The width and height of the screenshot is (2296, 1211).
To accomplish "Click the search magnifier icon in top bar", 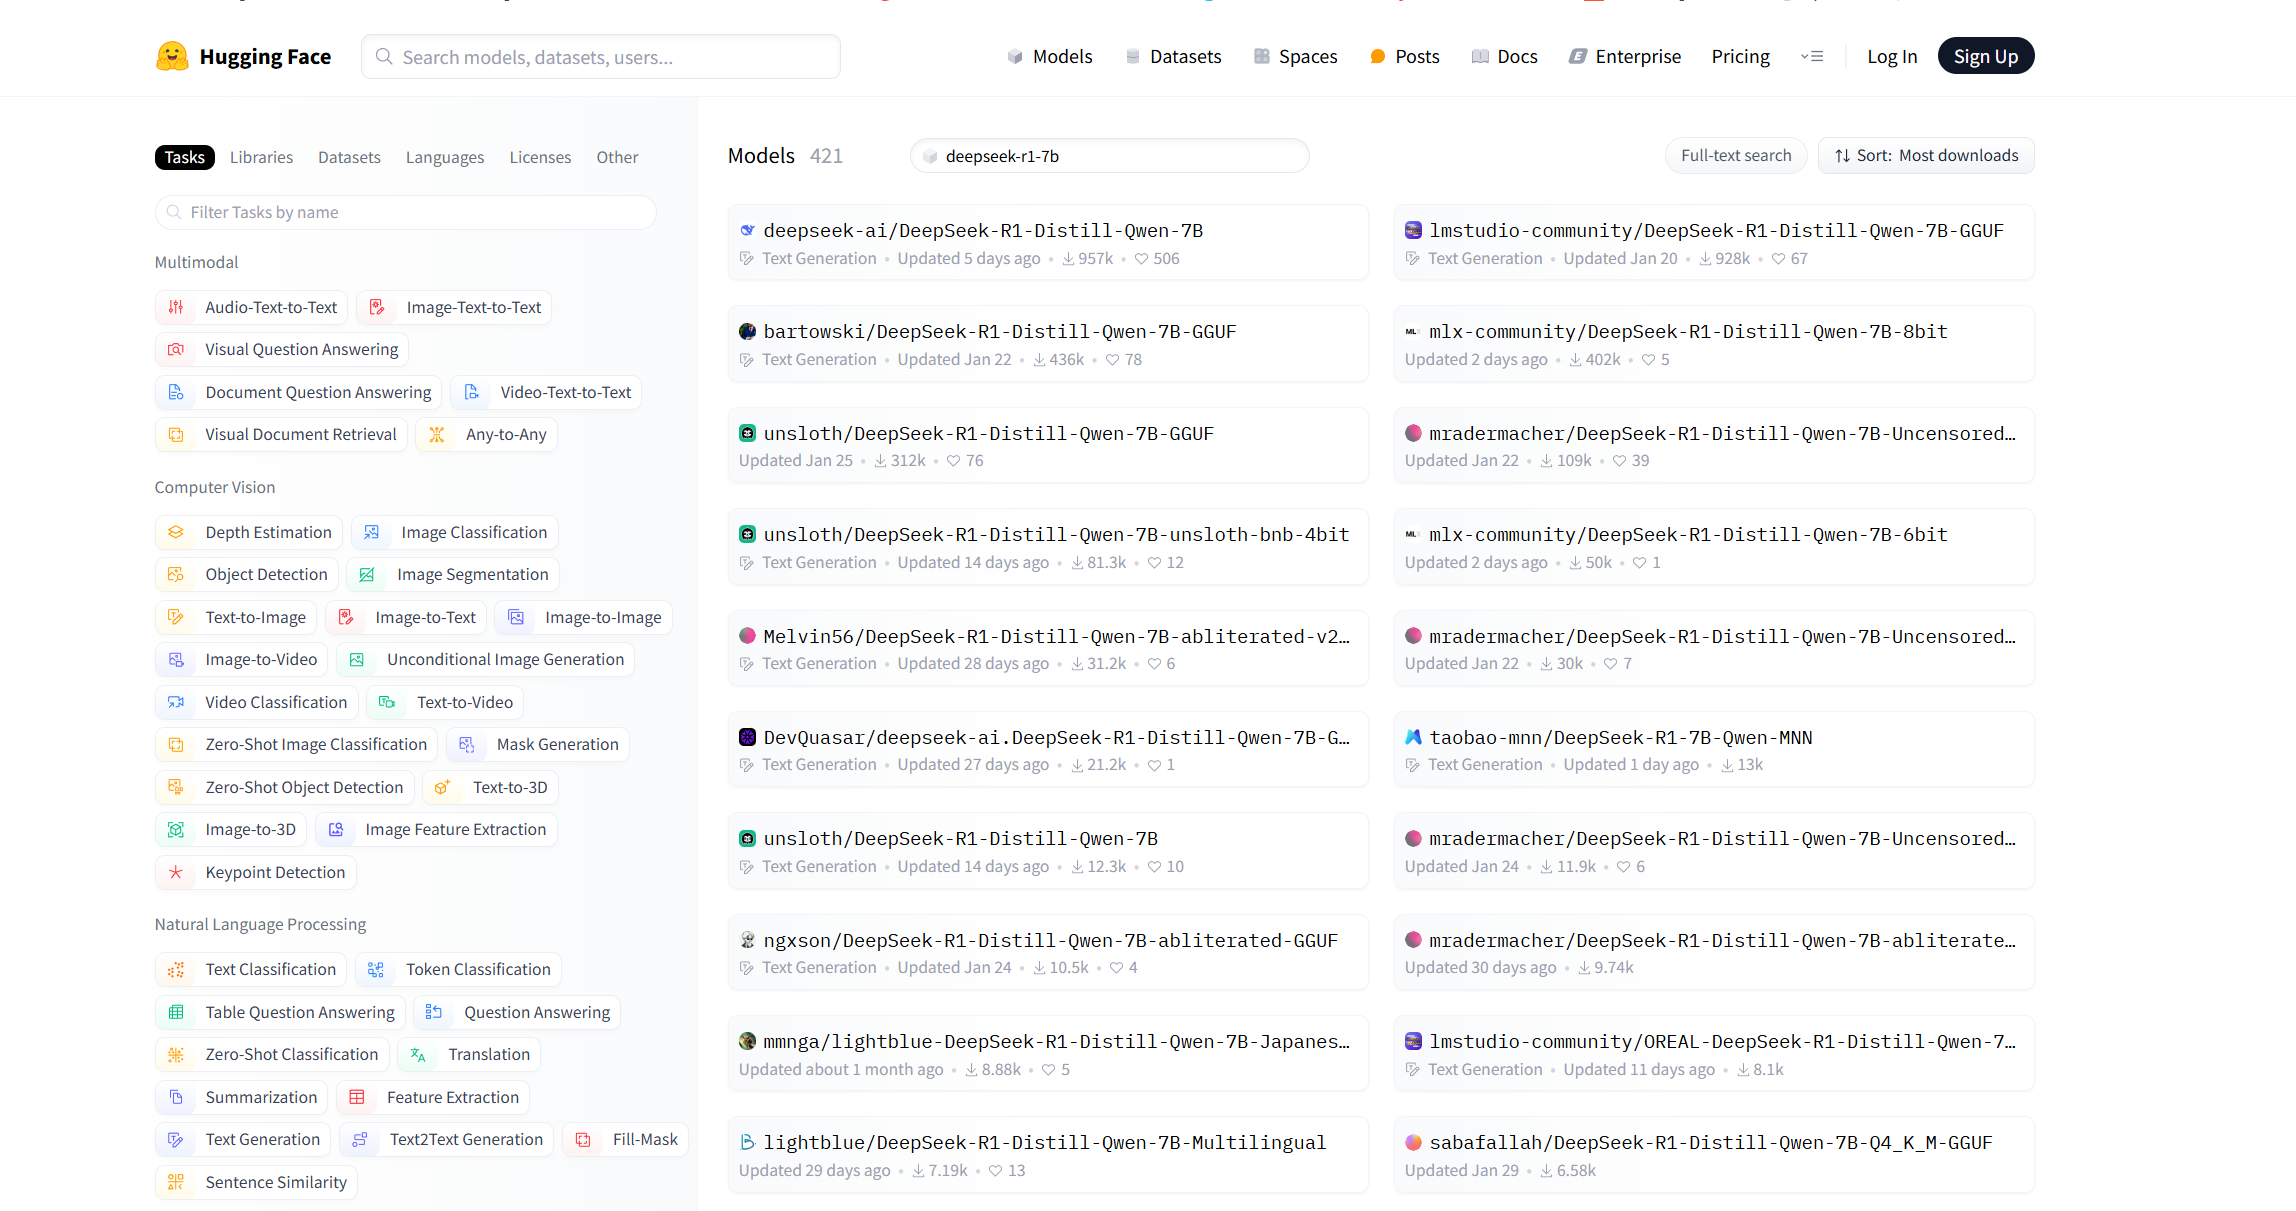I will pos(384,56).
